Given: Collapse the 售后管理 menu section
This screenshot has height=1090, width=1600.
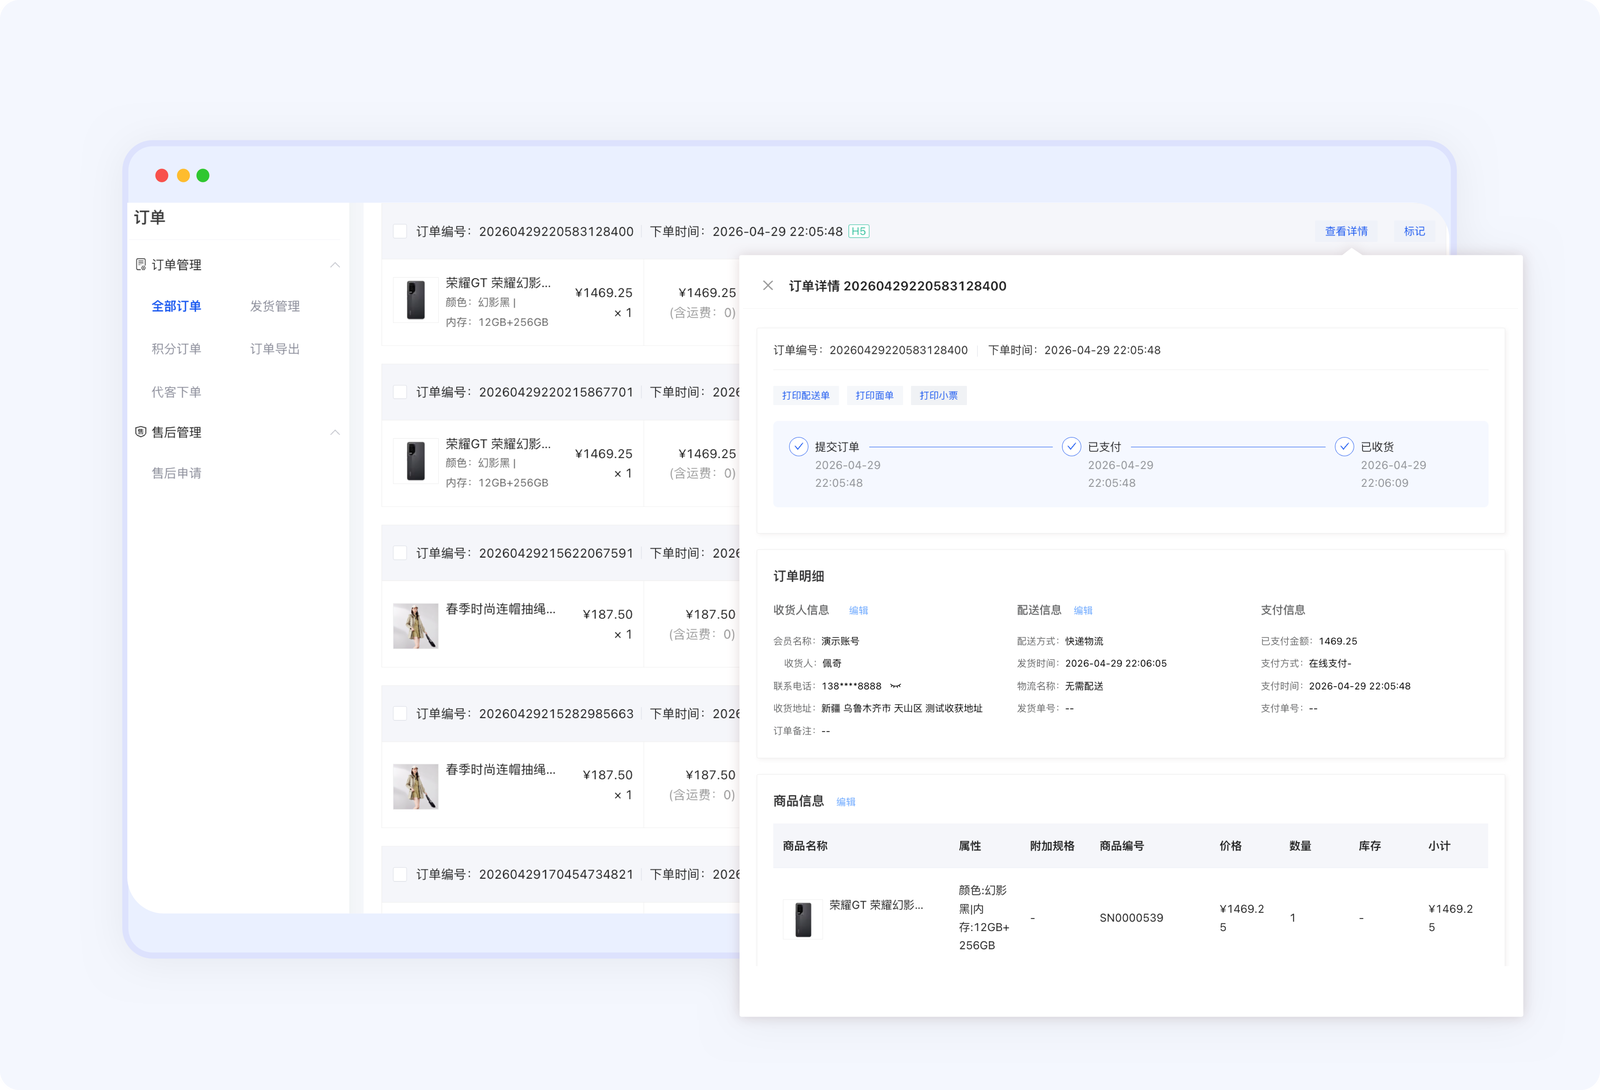Looking at the screenshot, I should (335, 432).
